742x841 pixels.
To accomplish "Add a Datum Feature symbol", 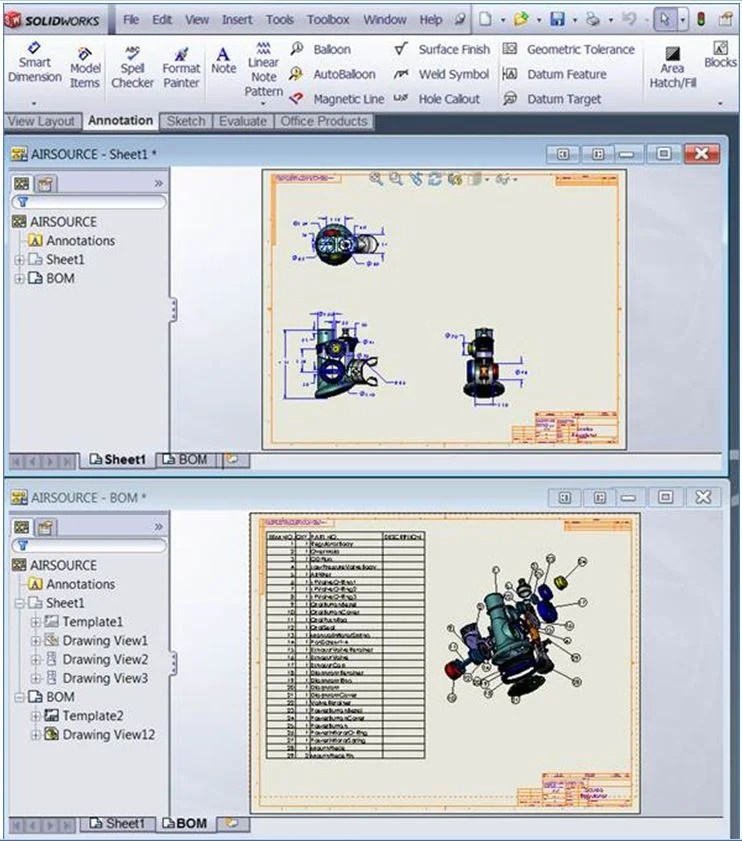I will tap(555, 74).
